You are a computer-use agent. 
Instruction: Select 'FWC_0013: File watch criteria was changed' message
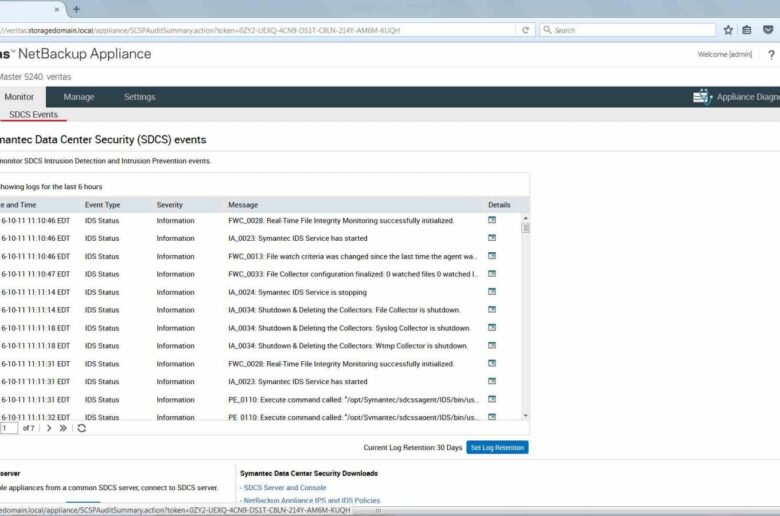point(353,256)
